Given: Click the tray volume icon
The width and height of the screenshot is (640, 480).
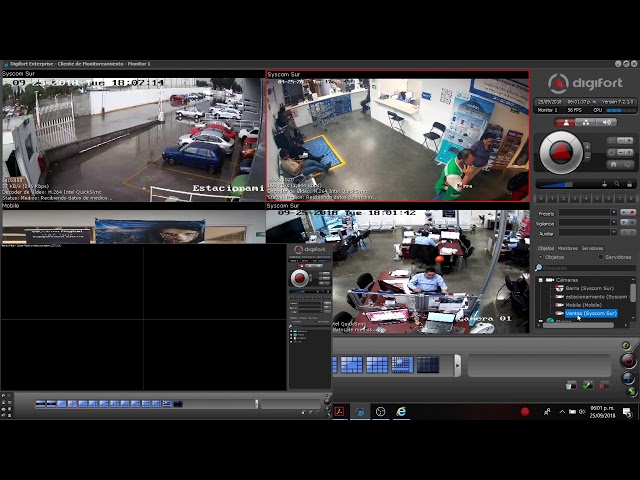Looking at the screenshot, I should pos(582,412).
